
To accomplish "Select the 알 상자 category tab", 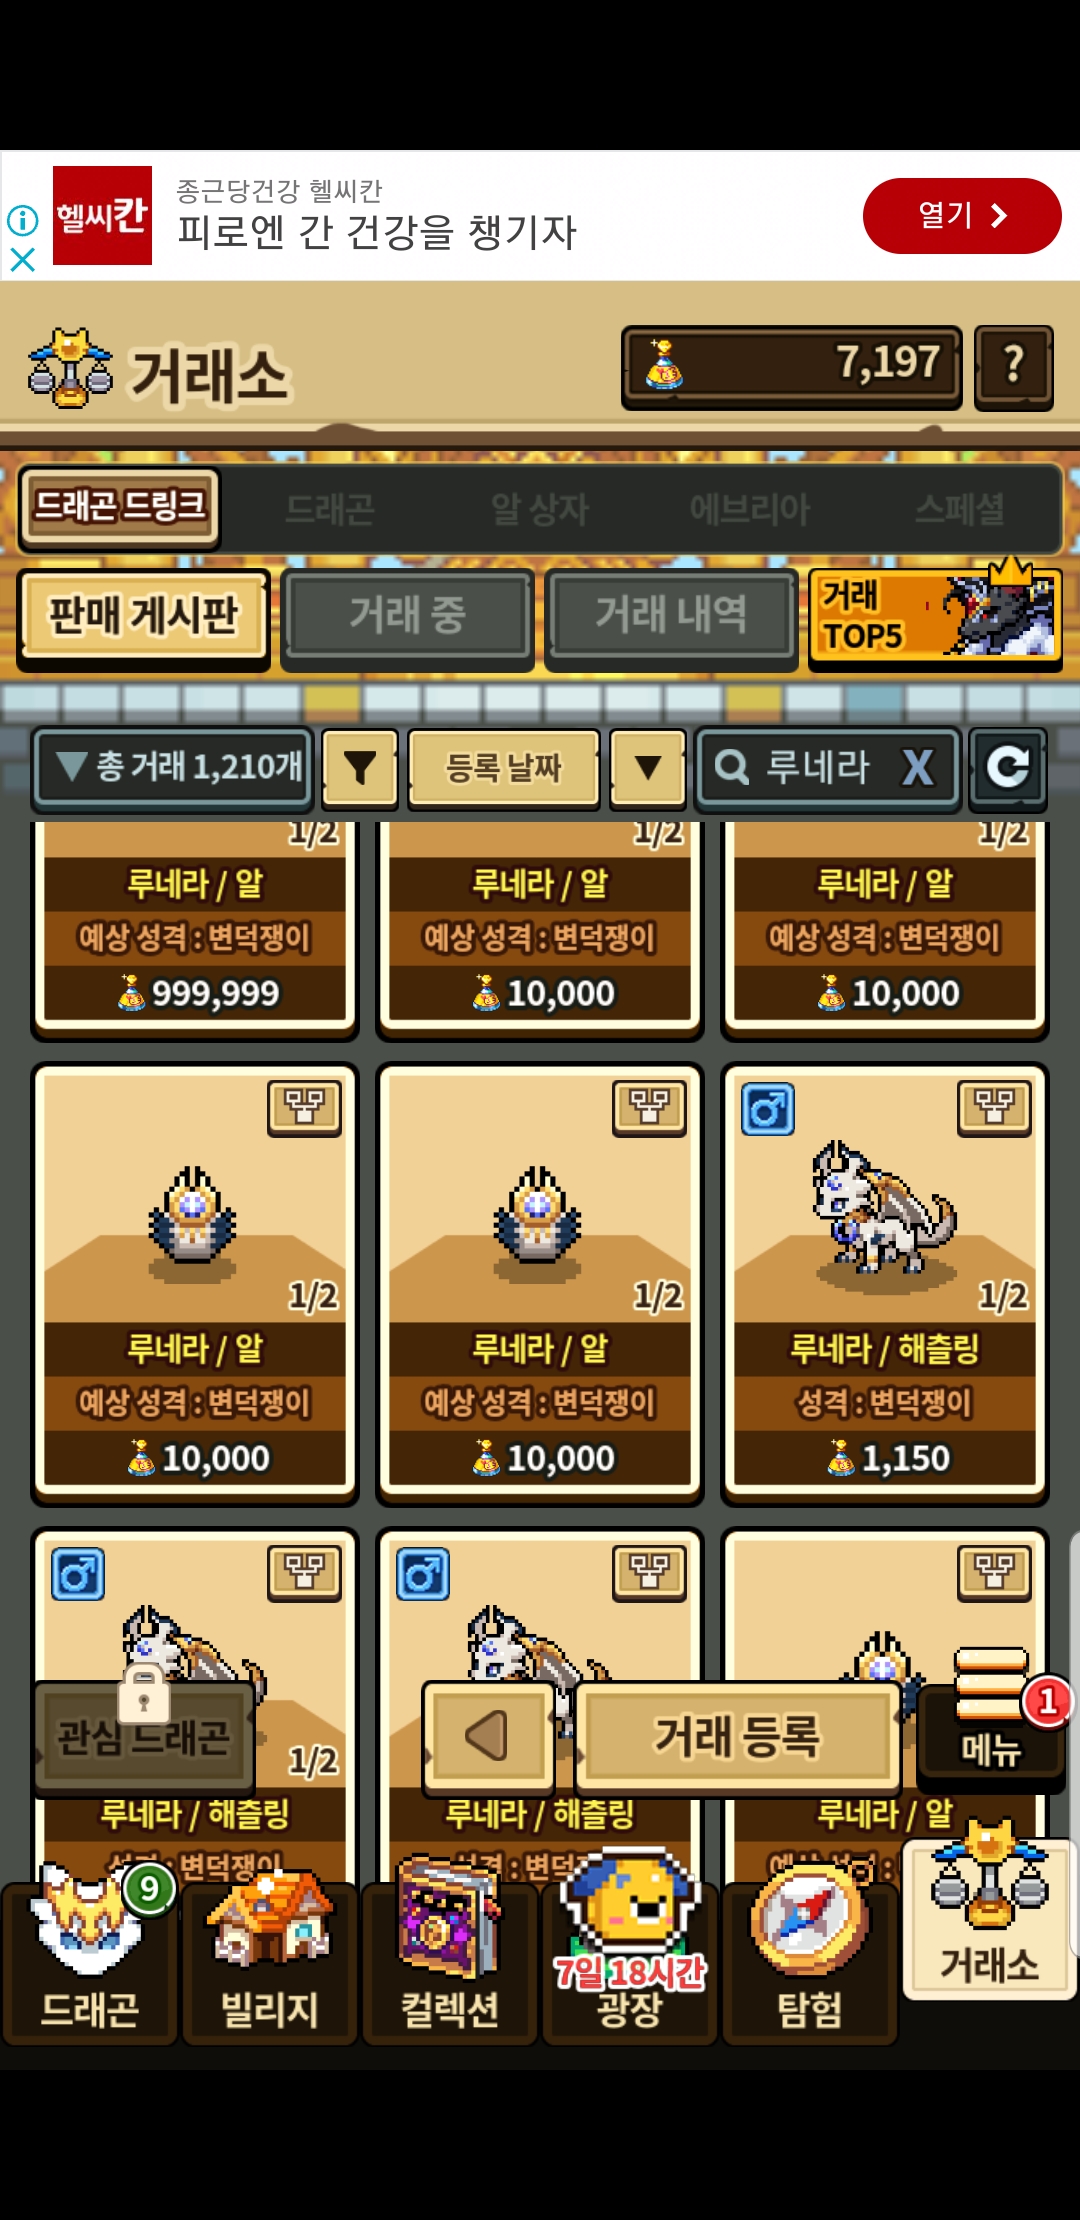I will point(540,510).
